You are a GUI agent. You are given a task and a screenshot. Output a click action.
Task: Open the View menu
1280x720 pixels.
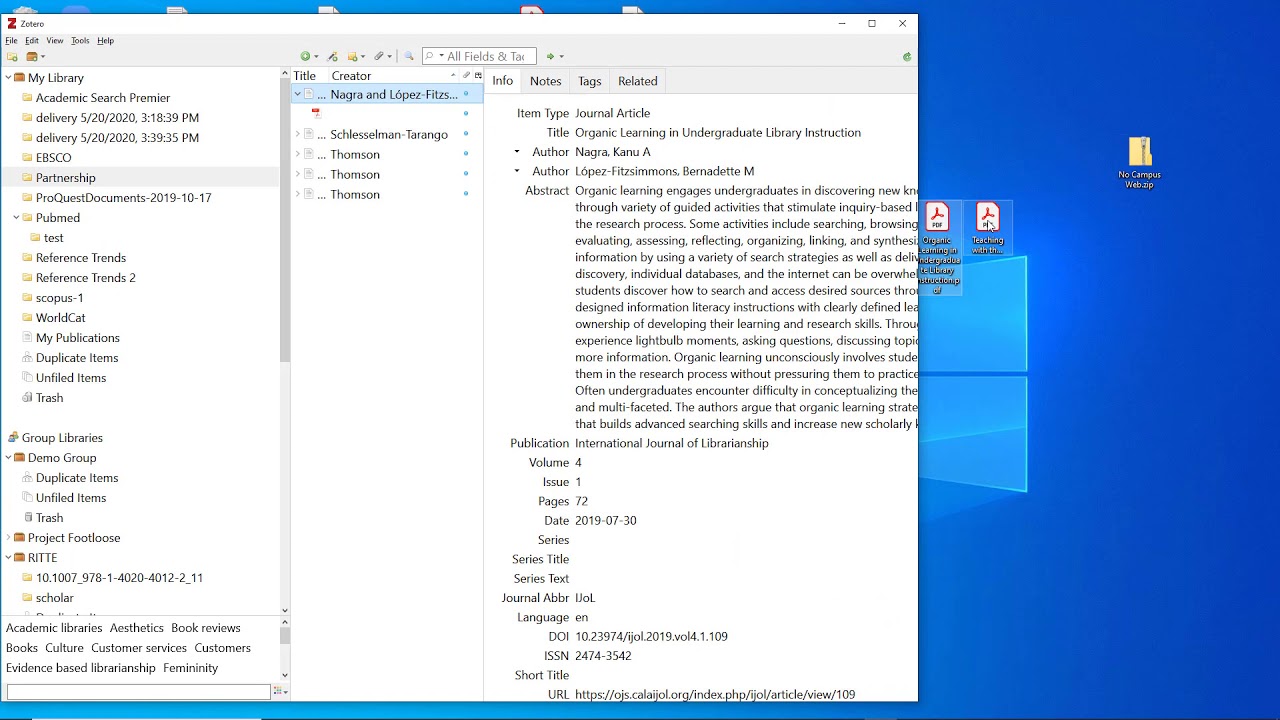point(55,41)
